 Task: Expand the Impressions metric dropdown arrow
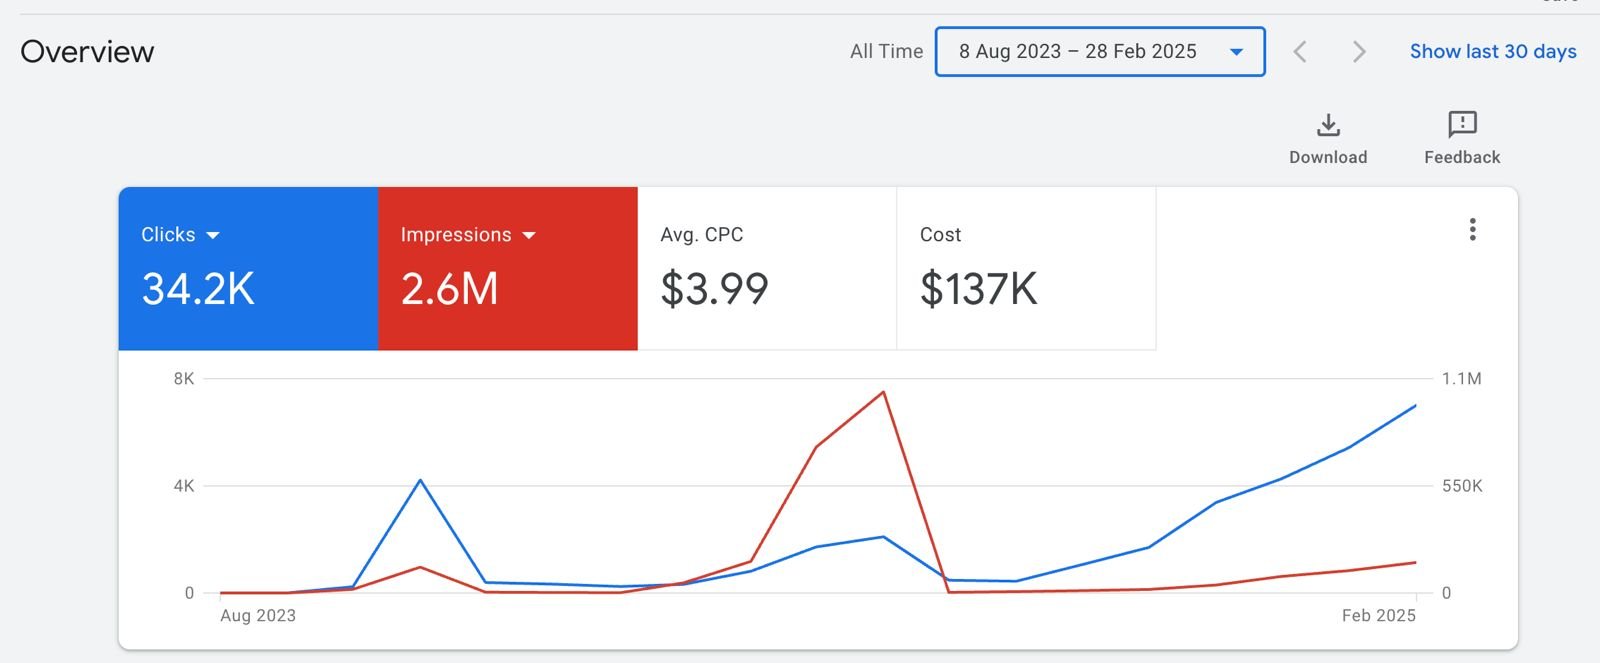[x=529, y=236]
